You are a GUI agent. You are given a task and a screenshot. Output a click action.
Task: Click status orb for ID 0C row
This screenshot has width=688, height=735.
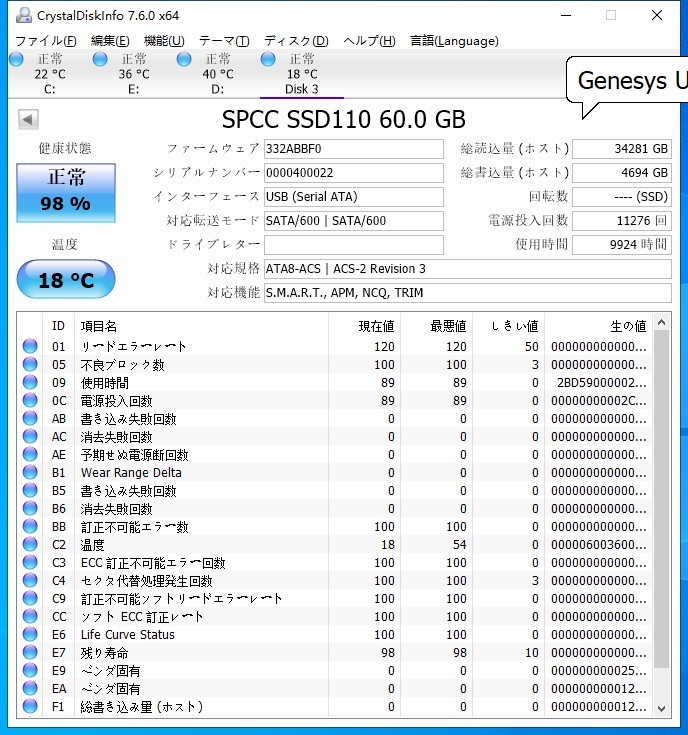point(30,400)
